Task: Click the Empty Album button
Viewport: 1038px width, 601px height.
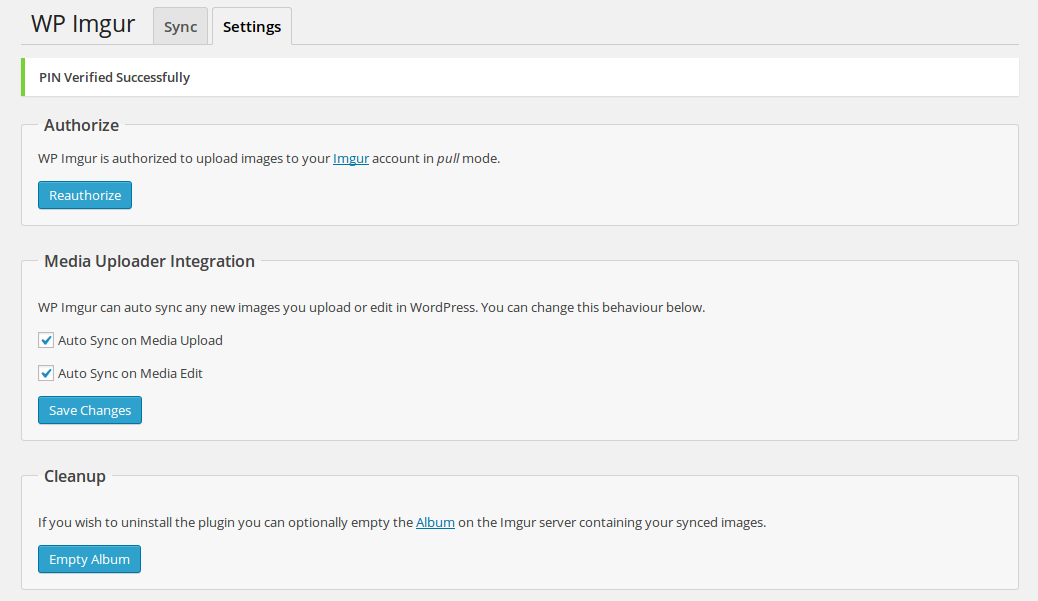Action: [x=89, y=559]
